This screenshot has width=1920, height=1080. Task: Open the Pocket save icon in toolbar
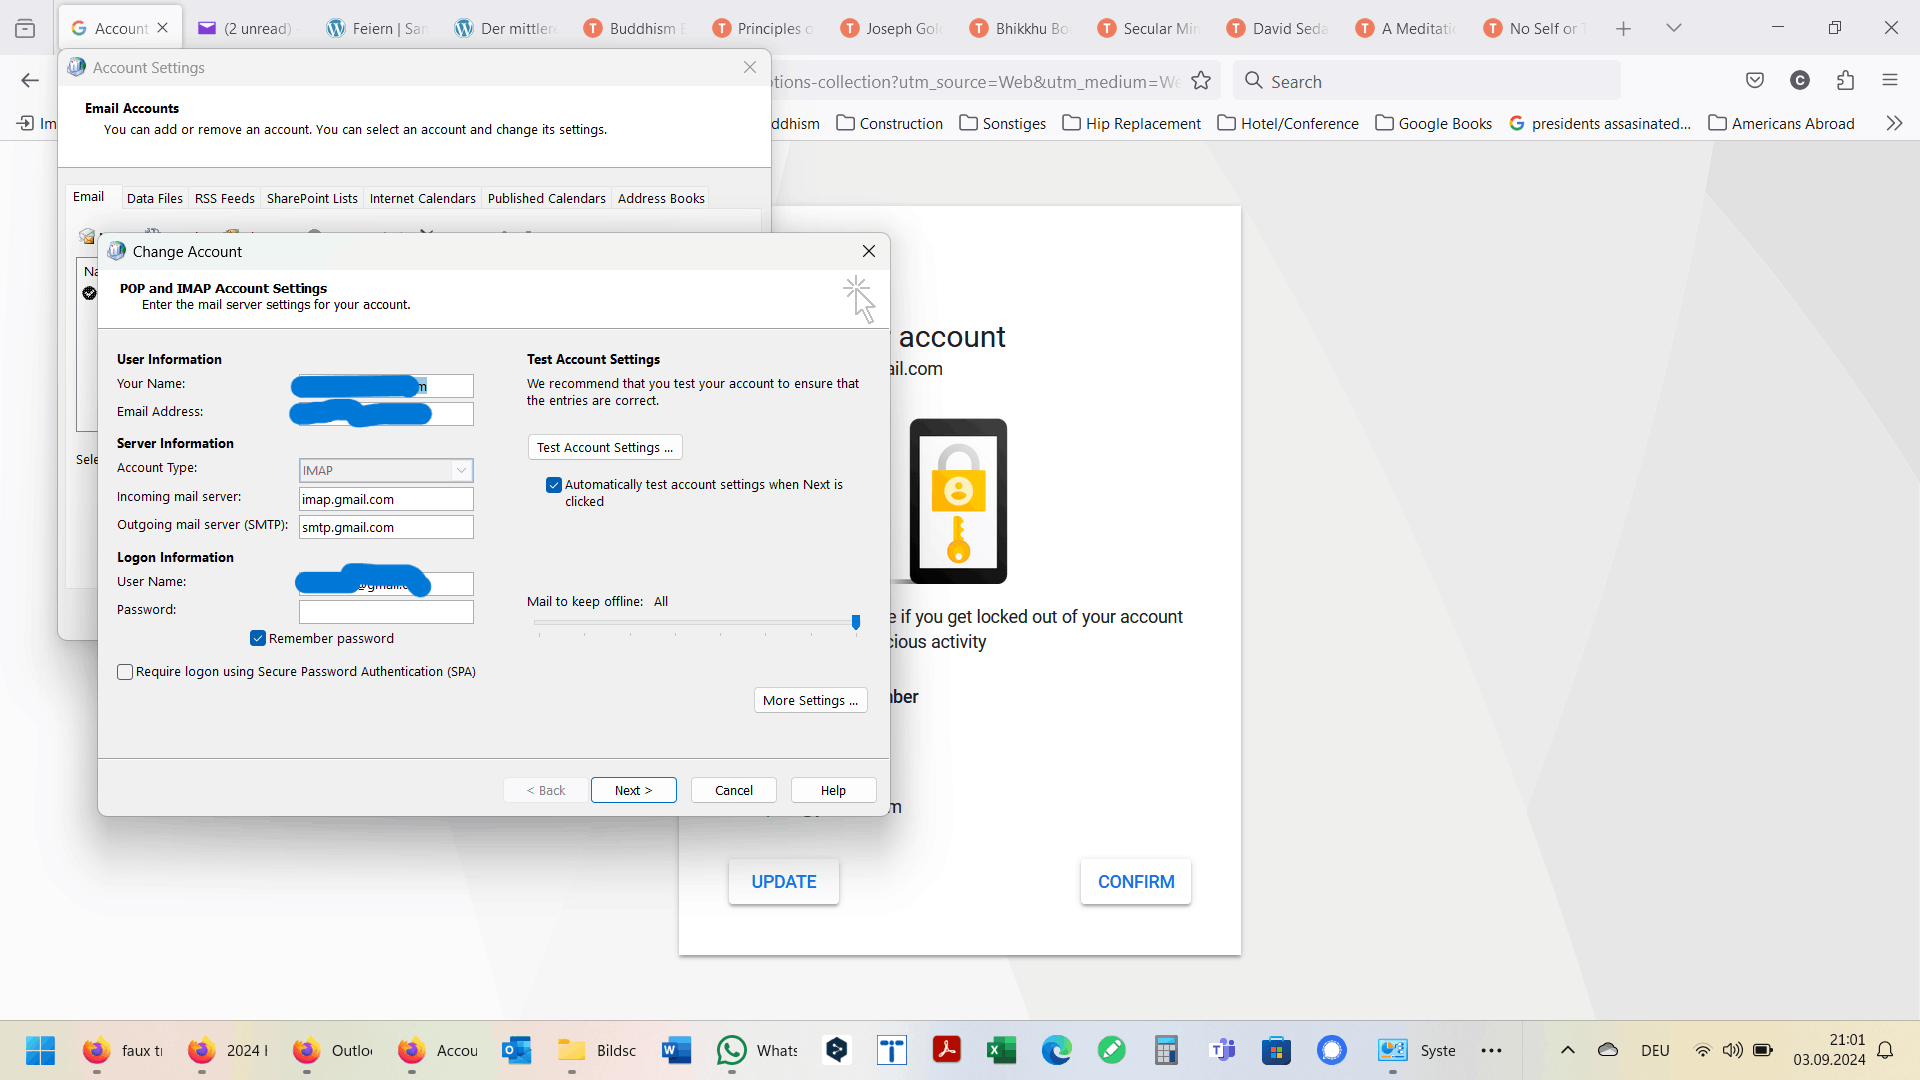[1754, 81]
